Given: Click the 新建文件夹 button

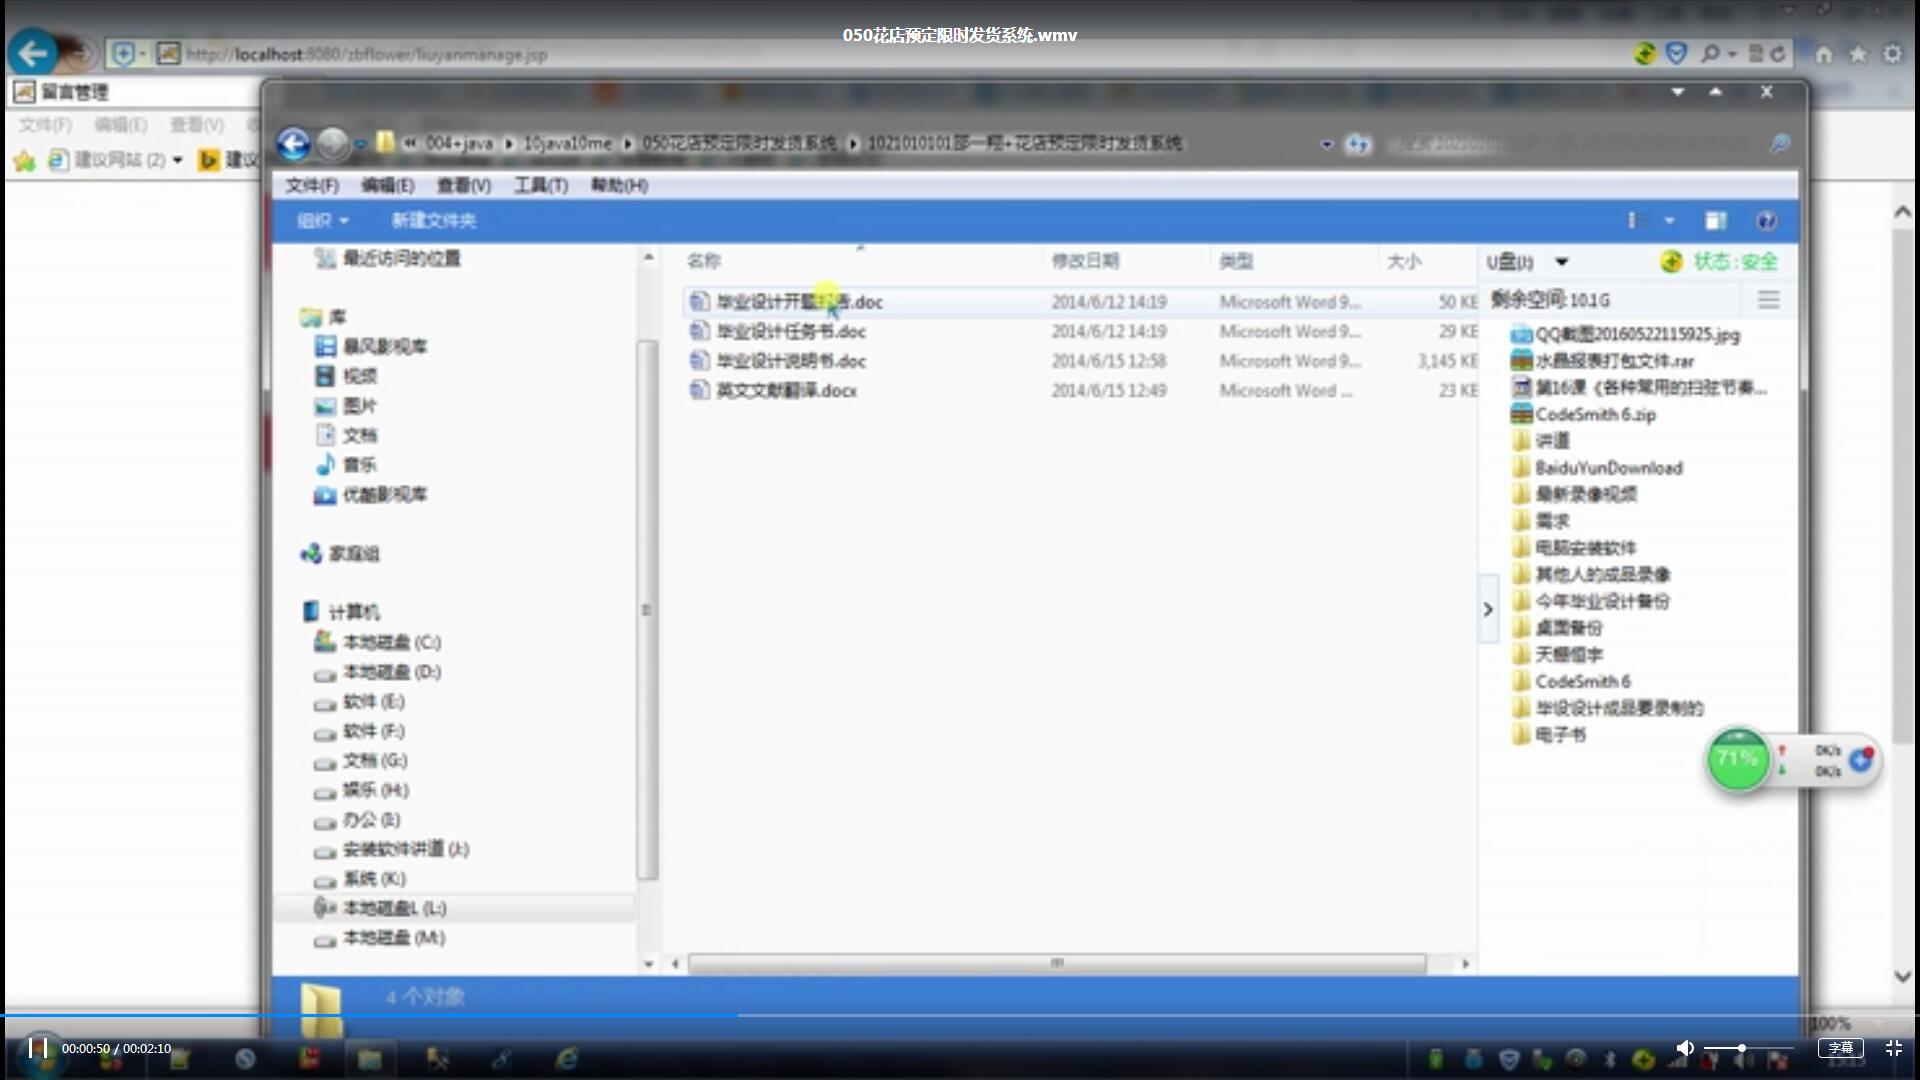Looking at the screenshot, I should click(433, 221).
